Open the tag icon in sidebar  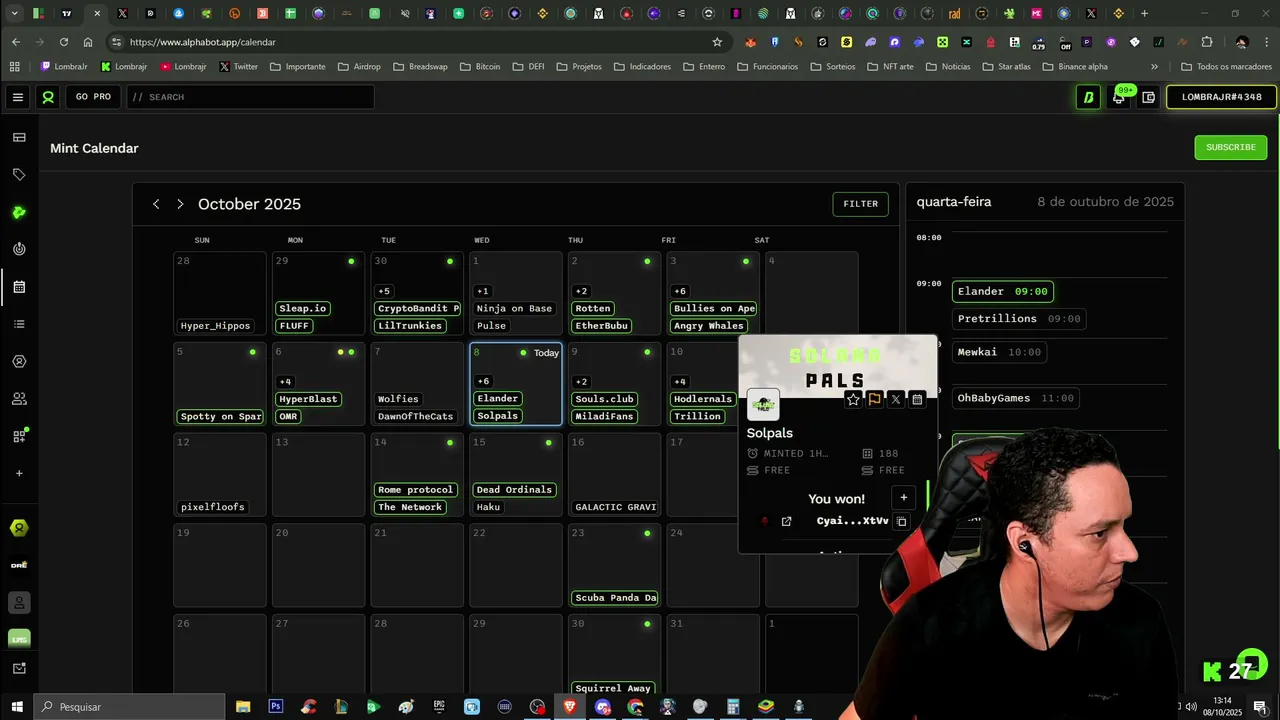click(x=19, y=175)
